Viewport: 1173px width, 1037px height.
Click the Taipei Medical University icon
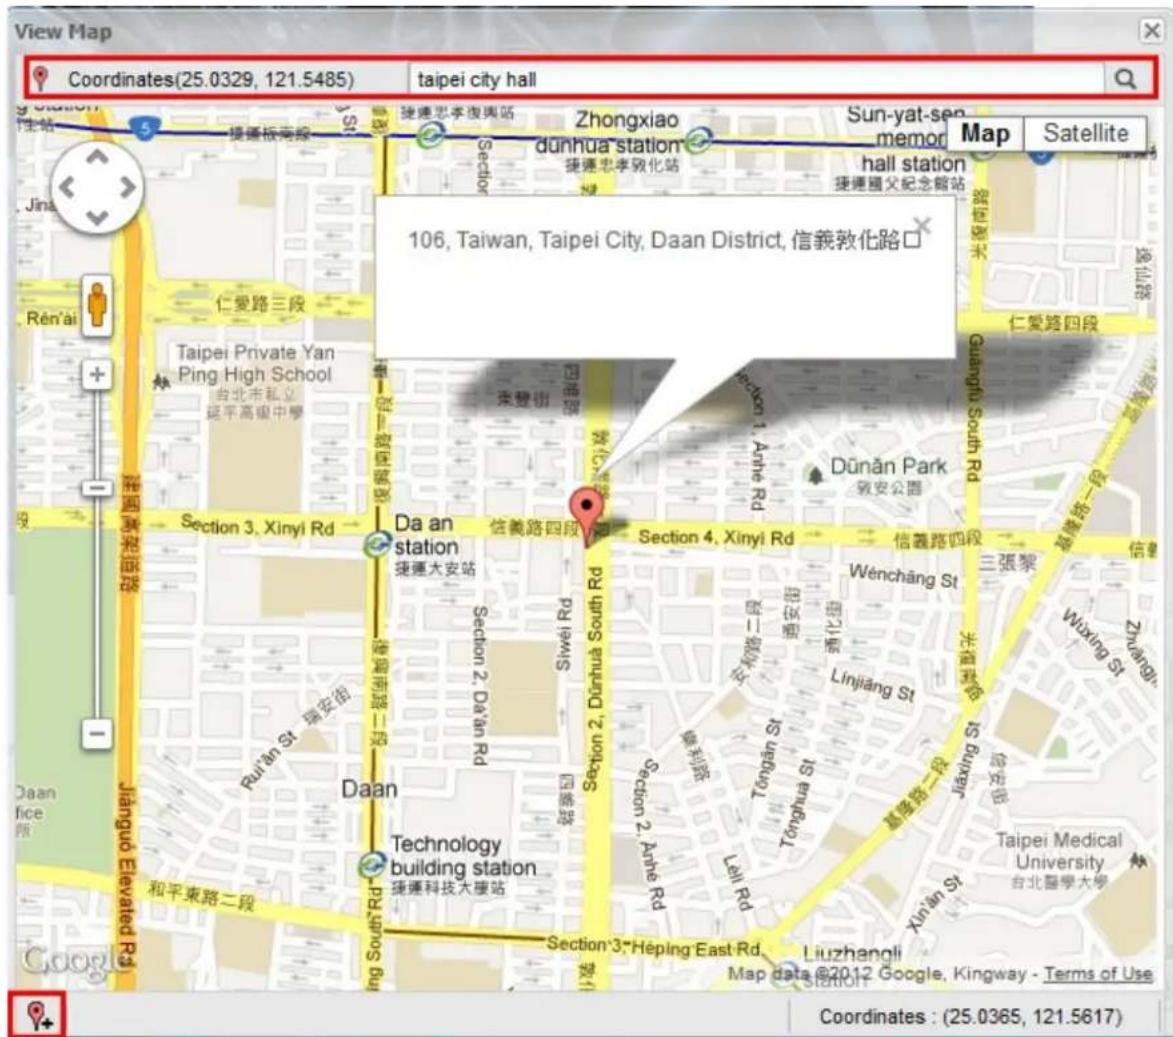[1139, 861]
